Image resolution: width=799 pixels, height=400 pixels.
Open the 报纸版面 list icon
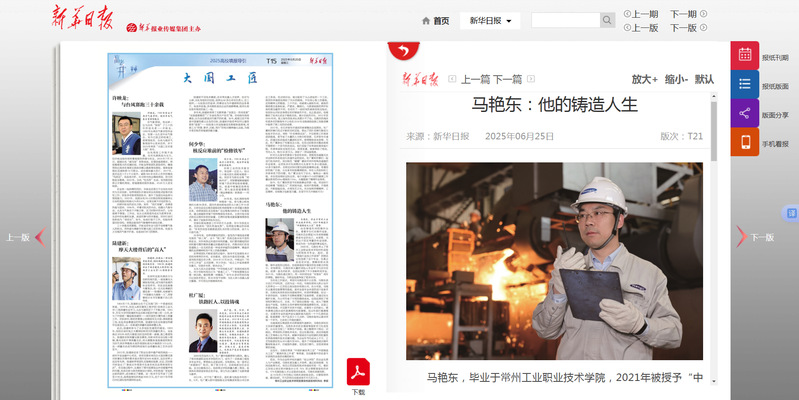click(745, 85)
